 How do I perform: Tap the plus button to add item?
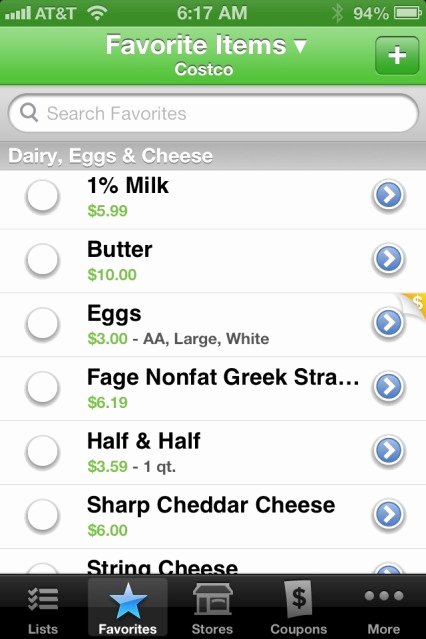[397, 55]
